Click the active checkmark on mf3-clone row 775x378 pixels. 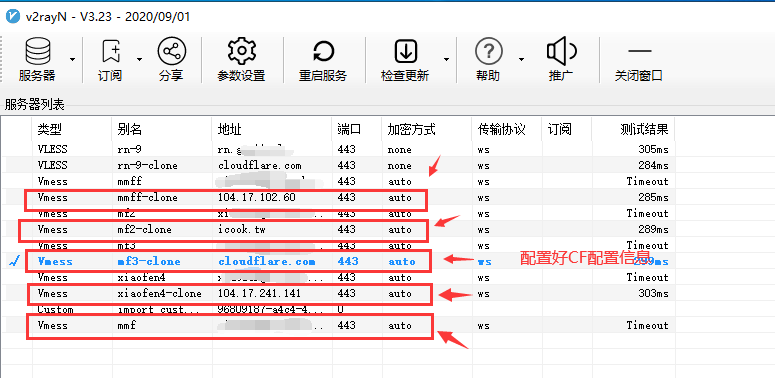(13, 262)
